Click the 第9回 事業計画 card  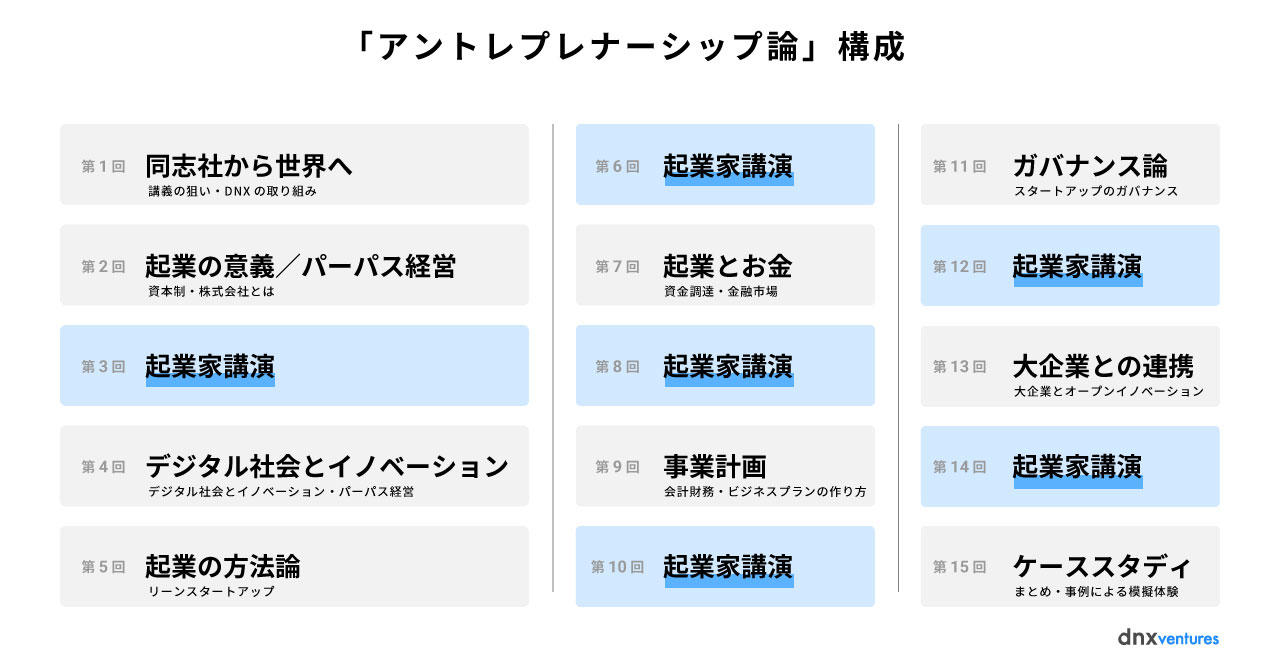725,466
